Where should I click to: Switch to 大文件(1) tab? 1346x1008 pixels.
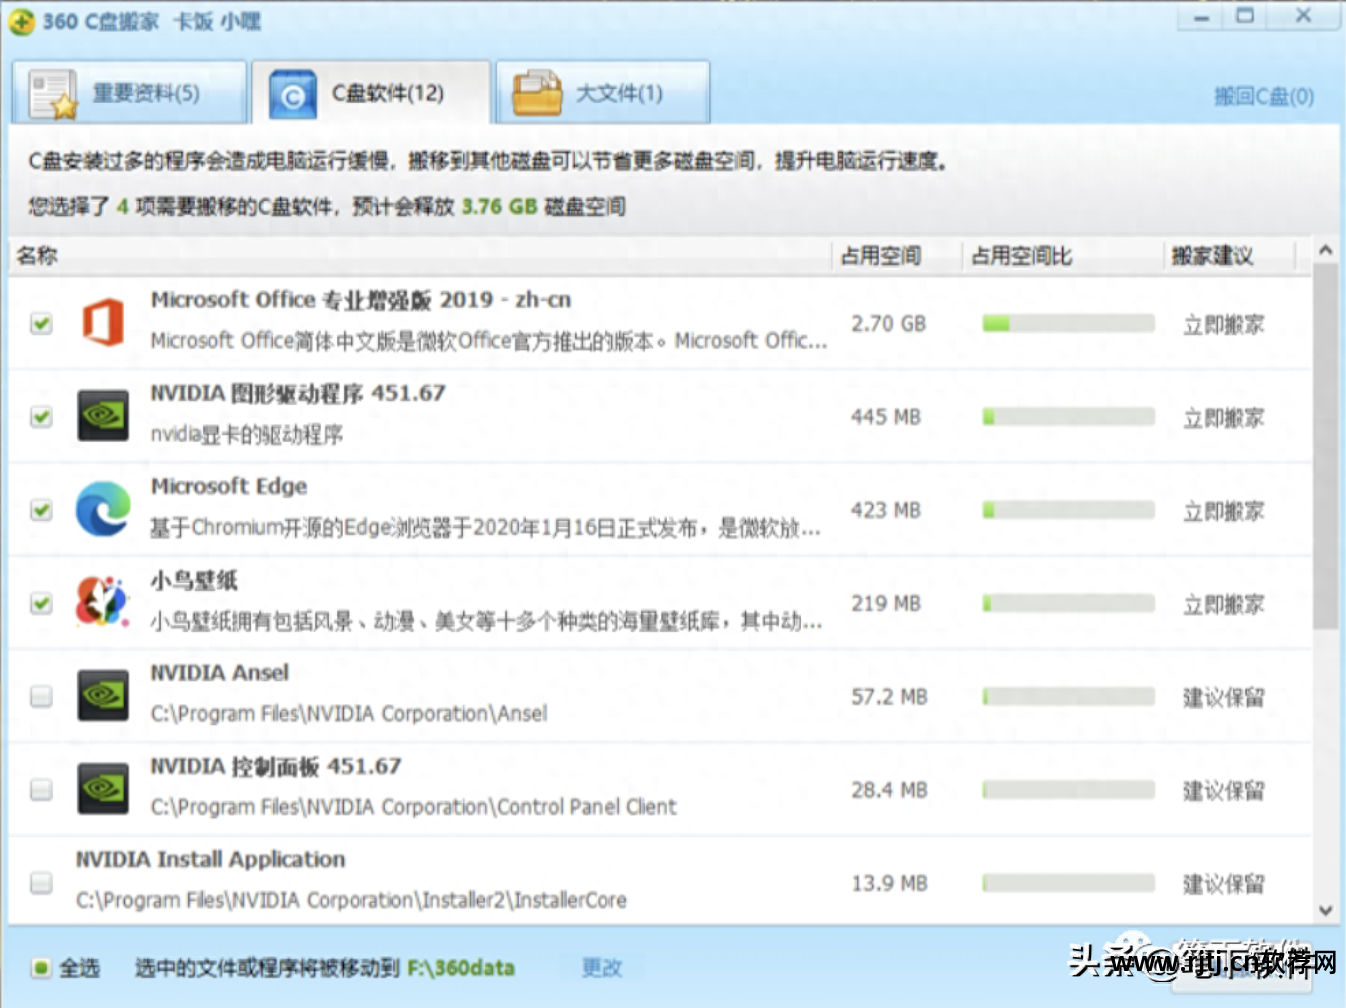pos(603,93)
